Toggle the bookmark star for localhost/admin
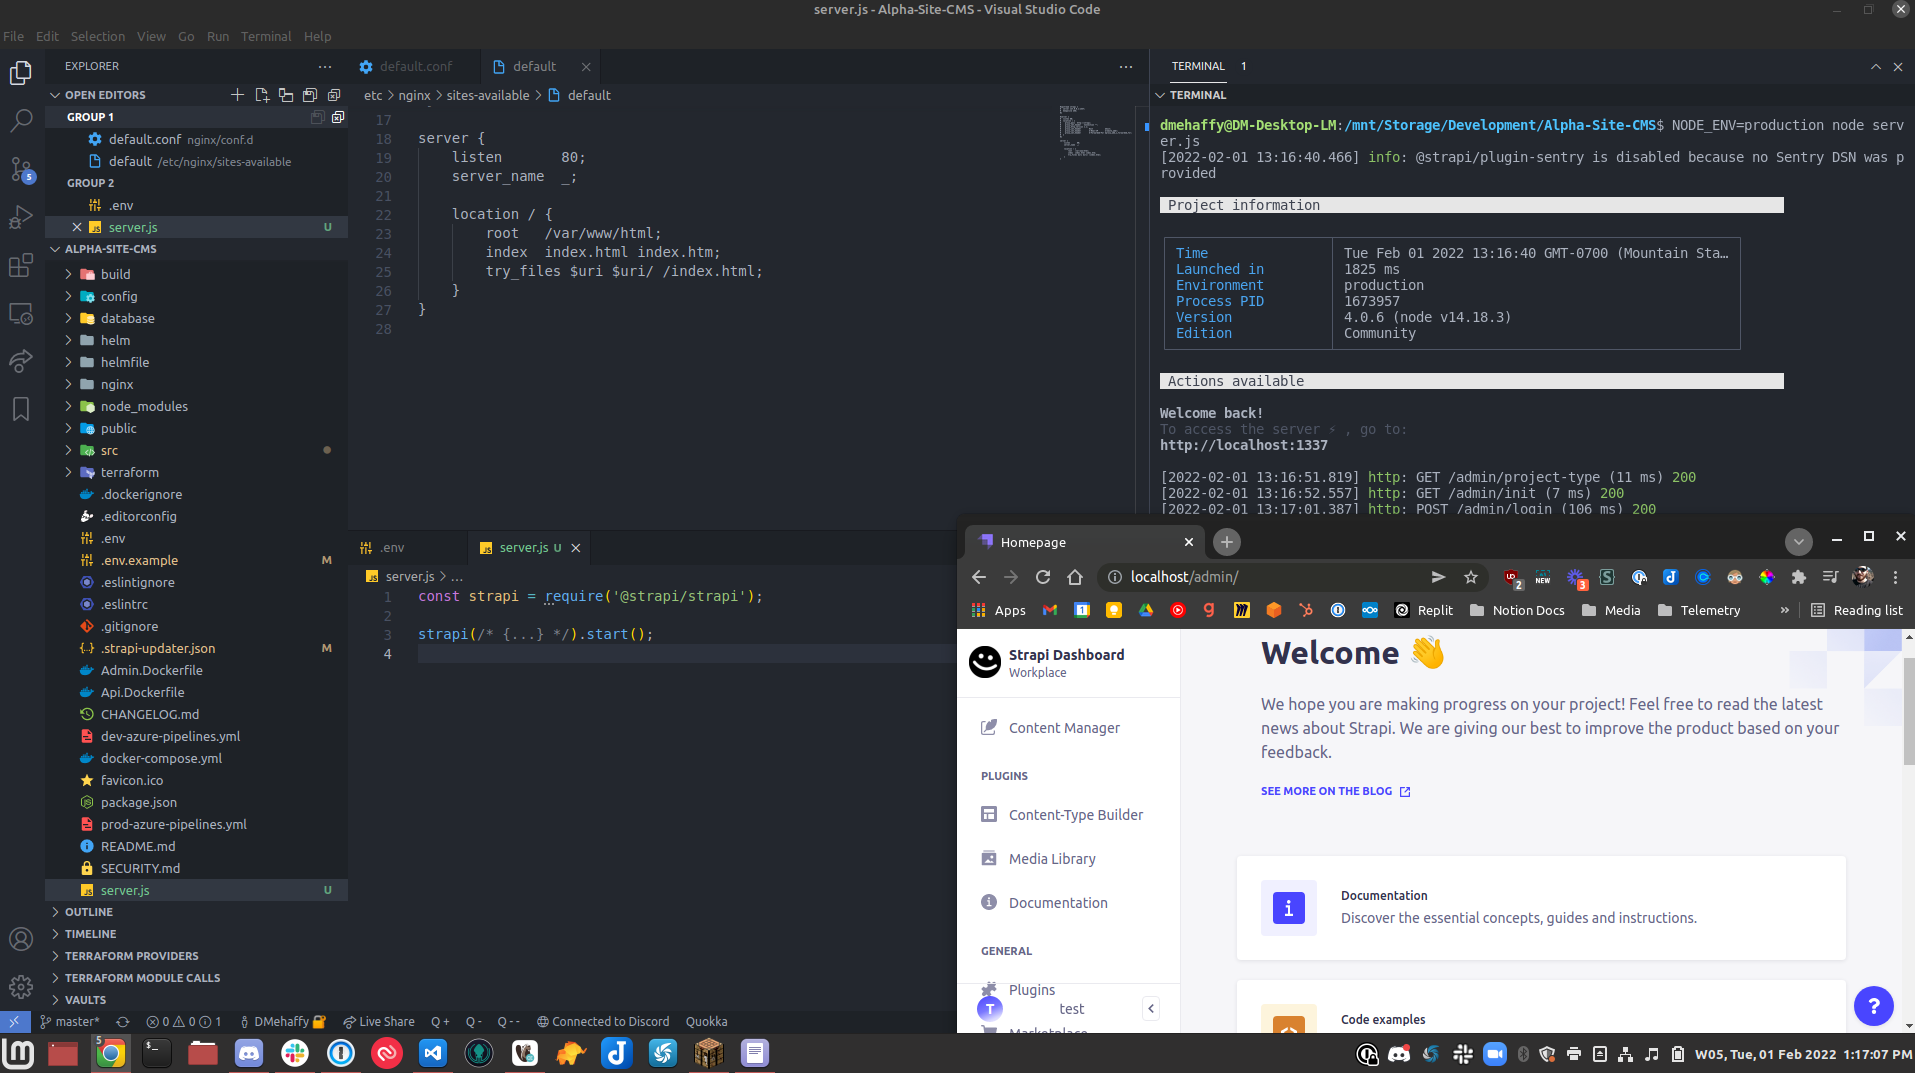The height and width of the screenshot is (1073, 1915). (1470, 577)
